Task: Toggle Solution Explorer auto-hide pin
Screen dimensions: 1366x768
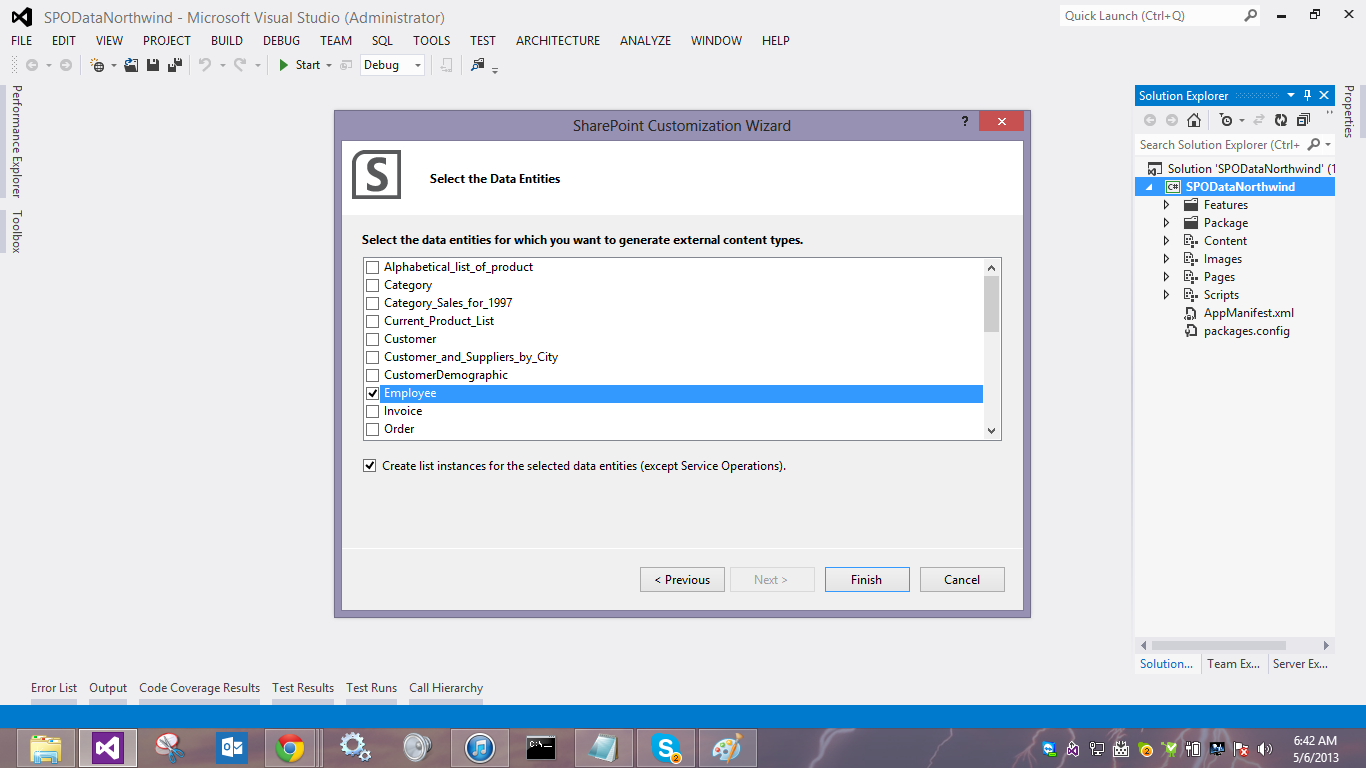Action: click(1307, 95)
